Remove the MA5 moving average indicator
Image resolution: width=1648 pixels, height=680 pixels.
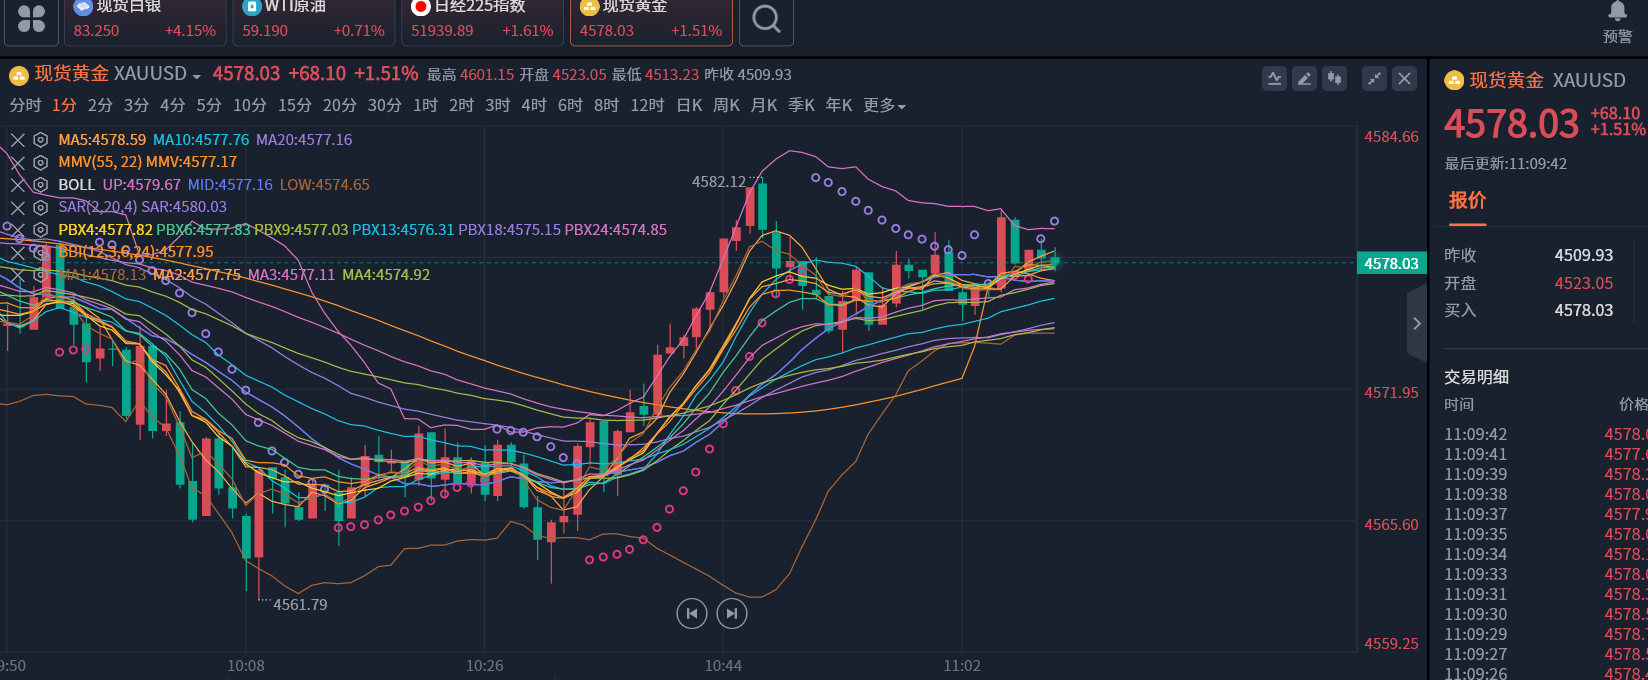[x=18, y=140]
